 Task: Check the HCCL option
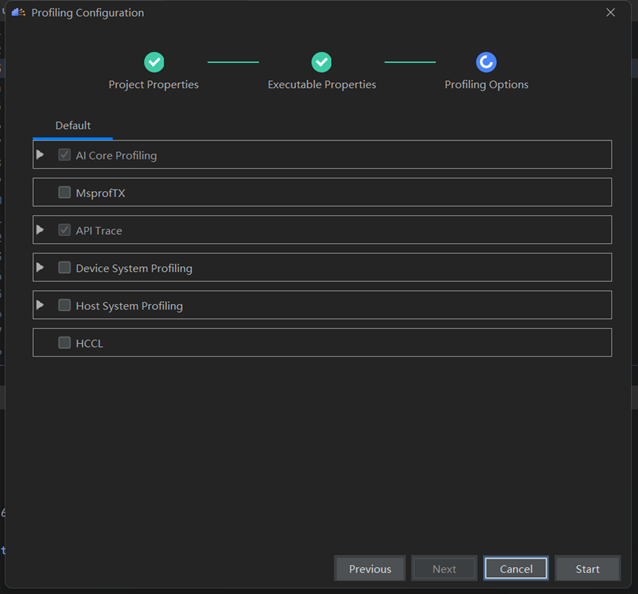point(65,343)
